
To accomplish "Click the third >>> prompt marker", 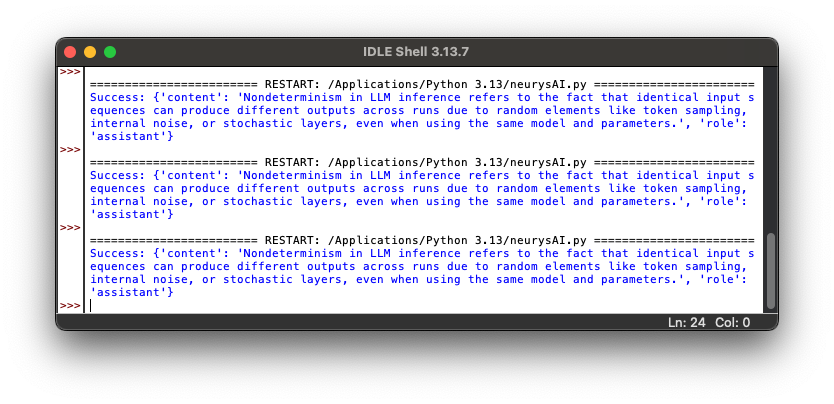I will [x=69, y=228].
